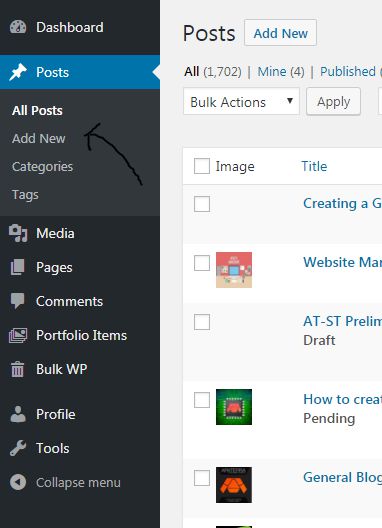This screenshot has width=382, height=528.
Task: Click the Dashboard gauge icon
Action: pyautogui.click(x=18, y=28)
